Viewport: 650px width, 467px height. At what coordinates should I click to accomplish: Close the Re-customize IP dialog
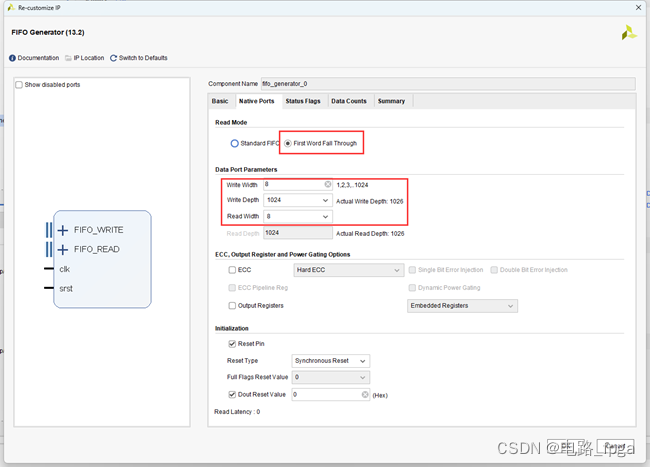638,7
